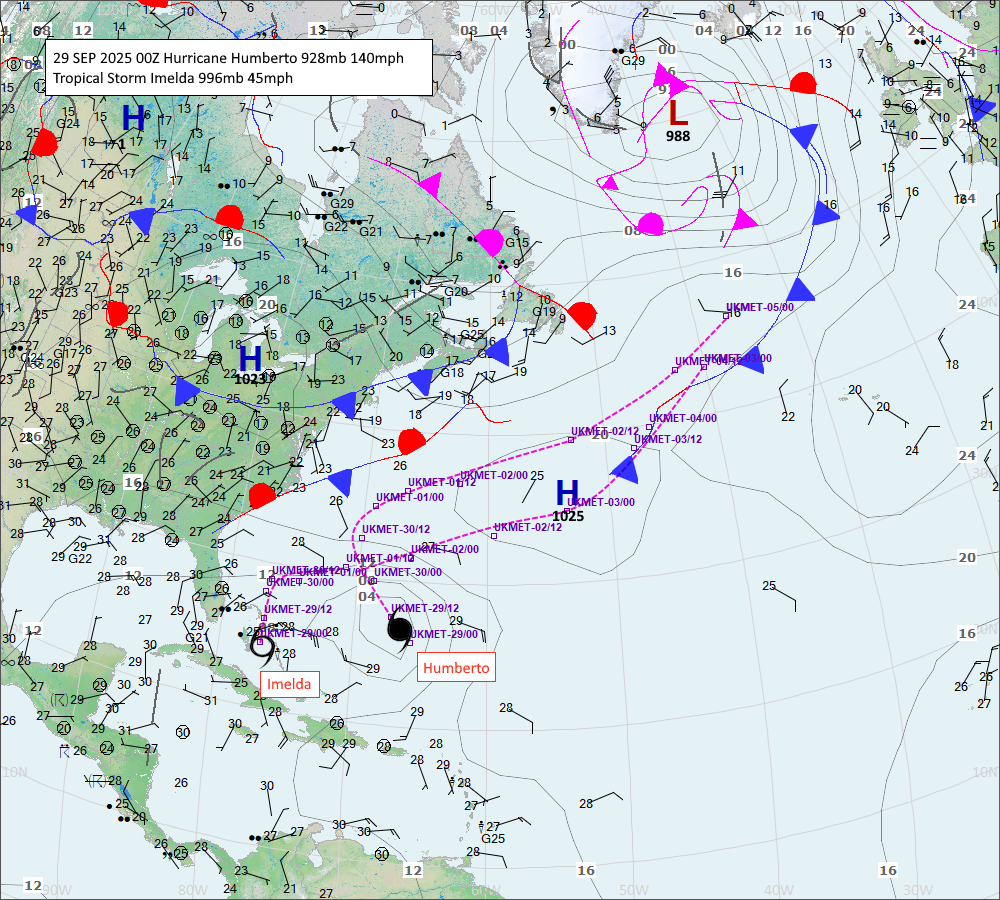Click the blue H high symbol in the top-left corner
The width and height of the screenshot is (1000, 900).
133,117
